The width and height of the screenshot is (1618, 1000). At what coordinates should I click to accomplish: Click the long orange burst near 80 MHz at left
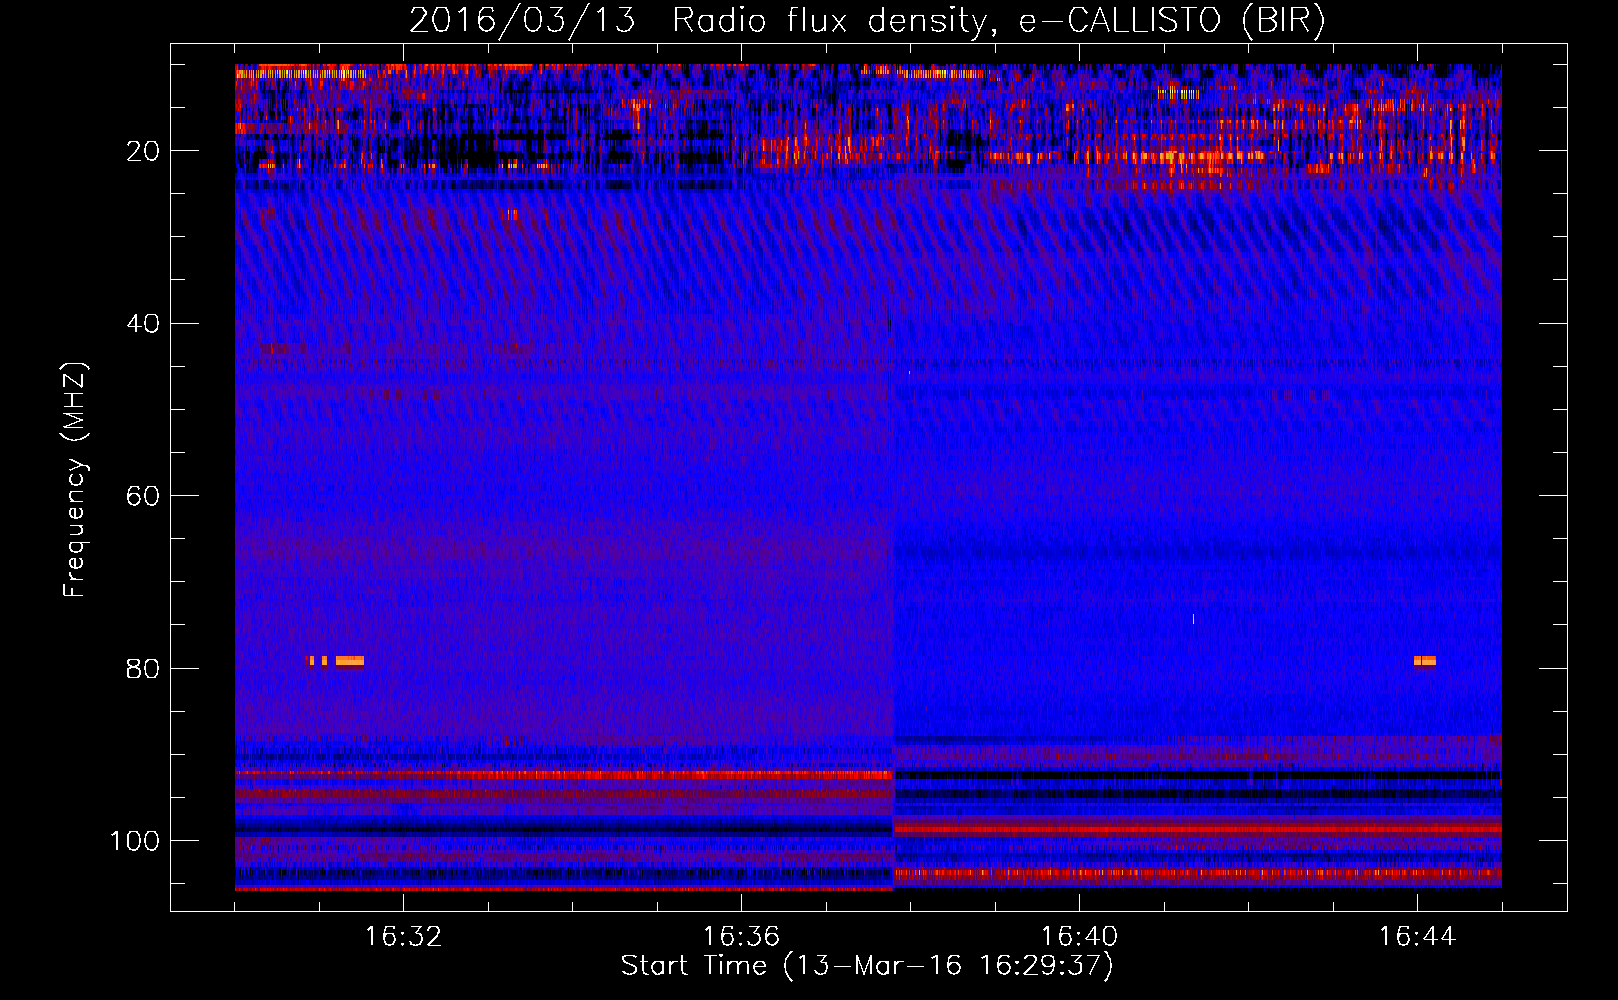350,661
